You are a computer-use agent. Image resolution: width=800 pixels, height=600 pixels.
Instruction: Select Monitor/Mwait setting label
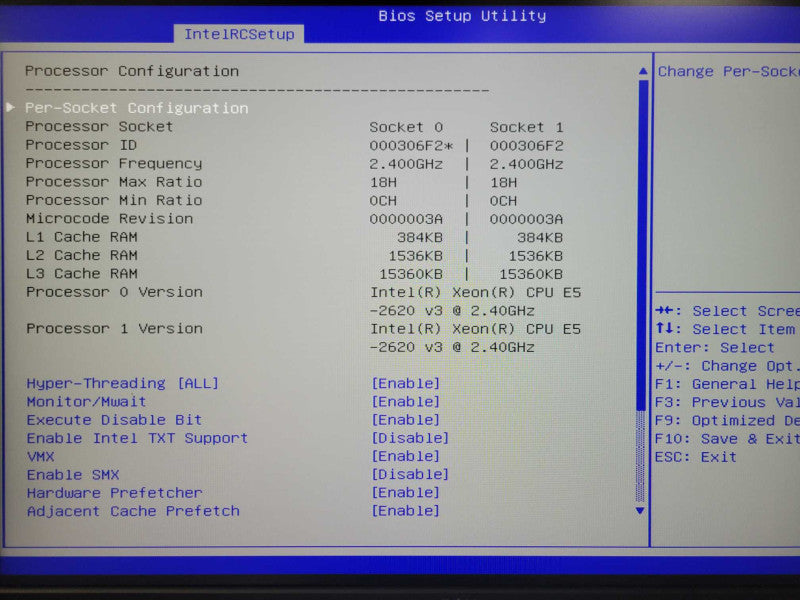(x=86, y=402)
